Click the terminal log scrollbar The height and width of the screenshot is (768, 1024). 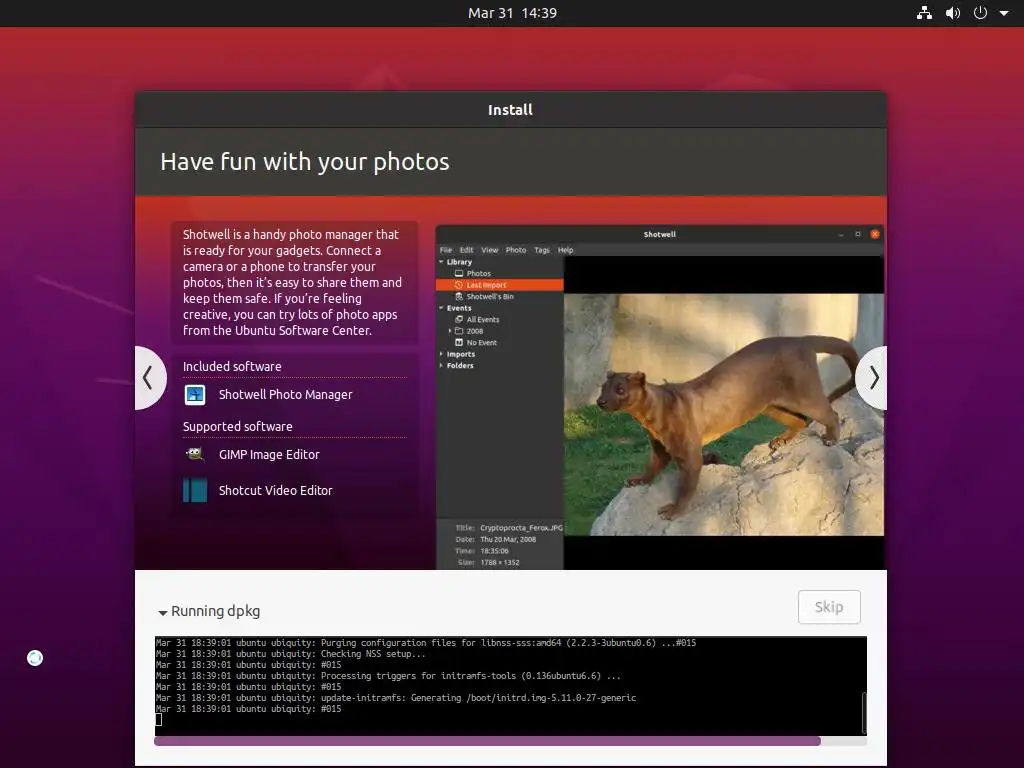[864, 713]
